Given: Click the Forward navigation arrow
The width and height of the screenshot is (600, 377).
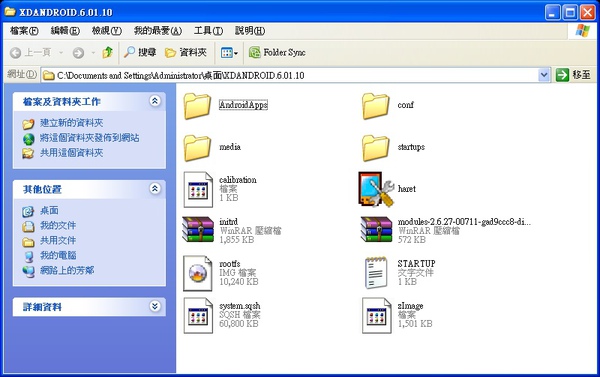Looking at the screenshot, I should coord(78,53).
